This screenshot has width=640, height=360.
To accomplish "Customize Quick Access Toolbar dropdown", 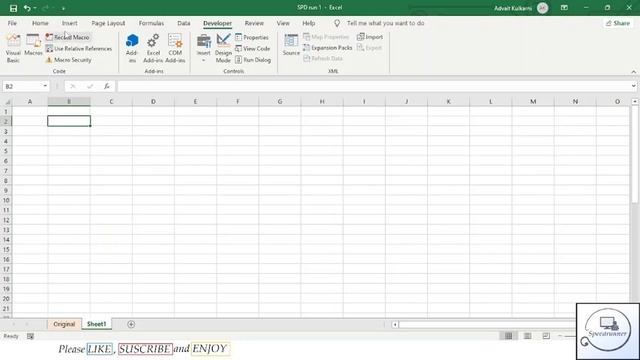I will click(x=63, y=8).
